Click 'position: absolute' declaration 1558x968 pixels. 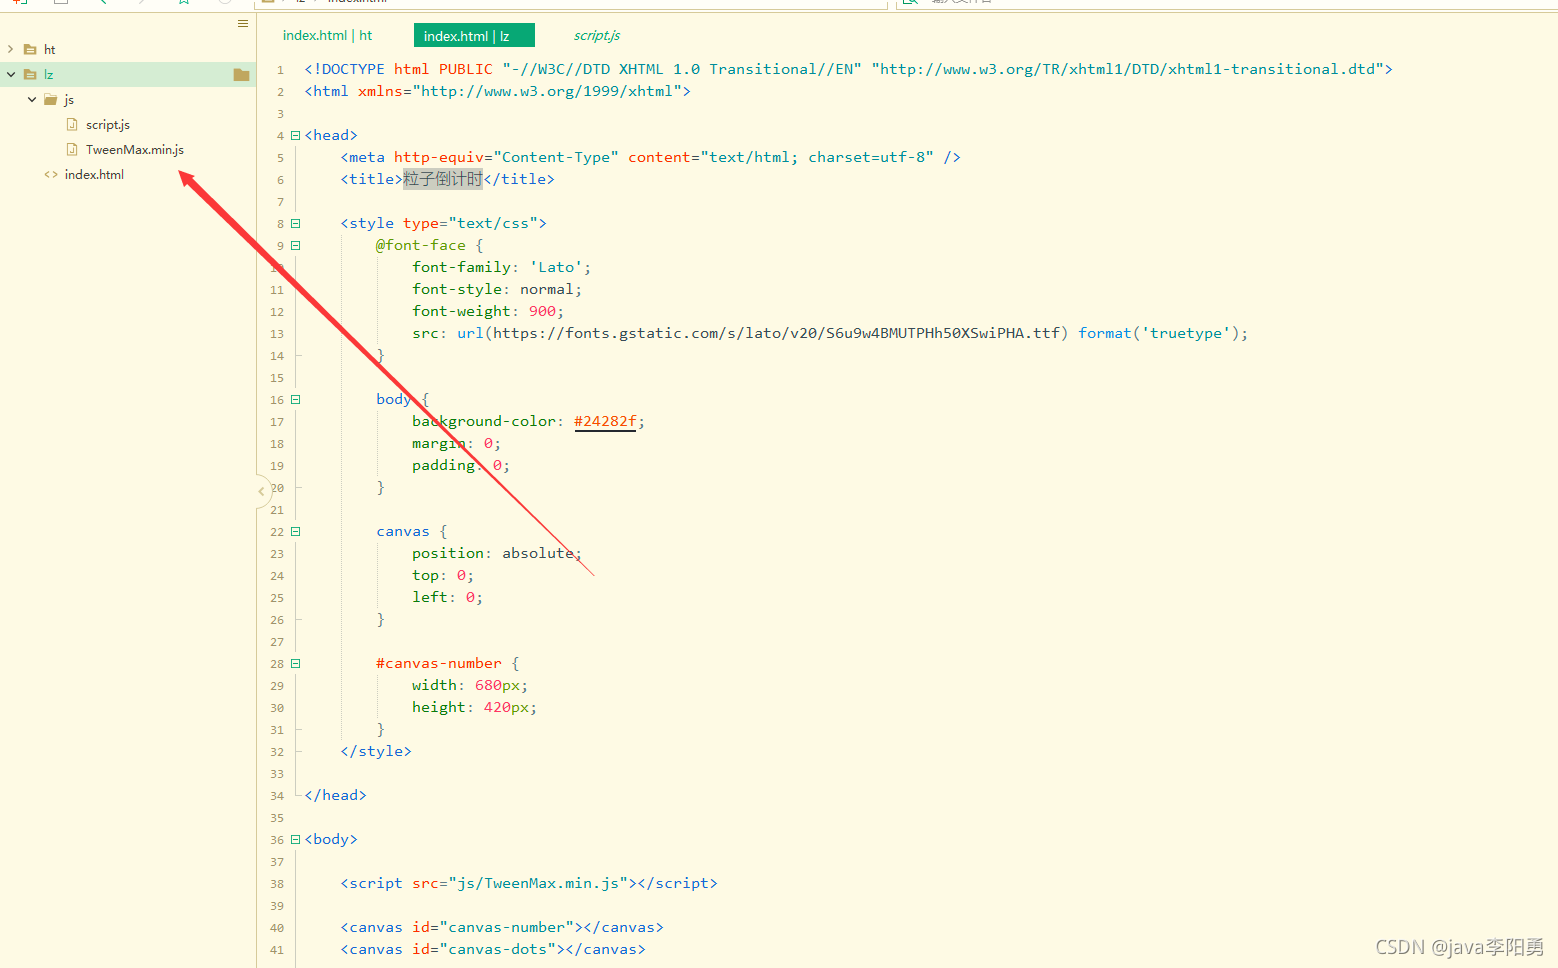tap(496, 553)
